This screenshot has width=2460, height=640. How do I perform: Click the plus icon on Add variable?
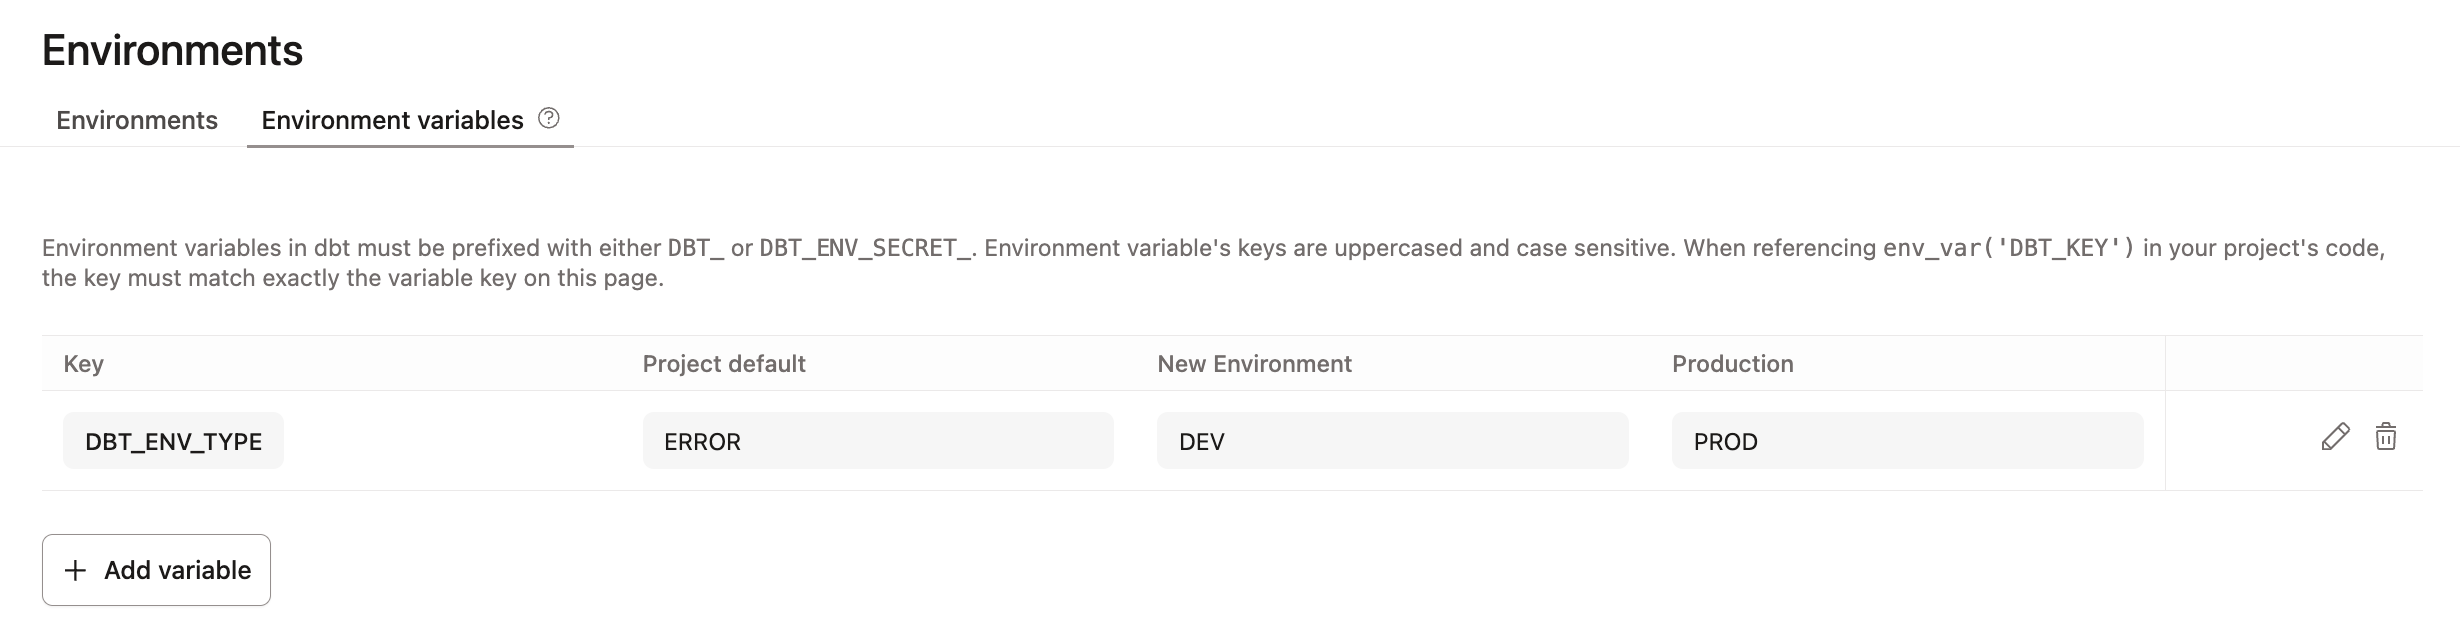[74, 570]
